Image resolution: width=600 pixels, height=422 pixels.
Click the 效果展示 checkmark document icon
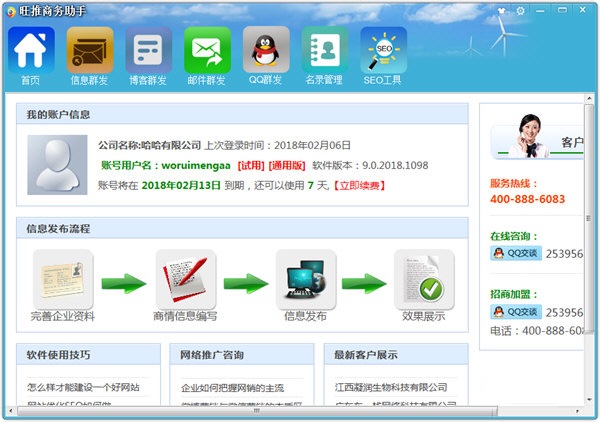pyautogui.click(x=424, y=279)
